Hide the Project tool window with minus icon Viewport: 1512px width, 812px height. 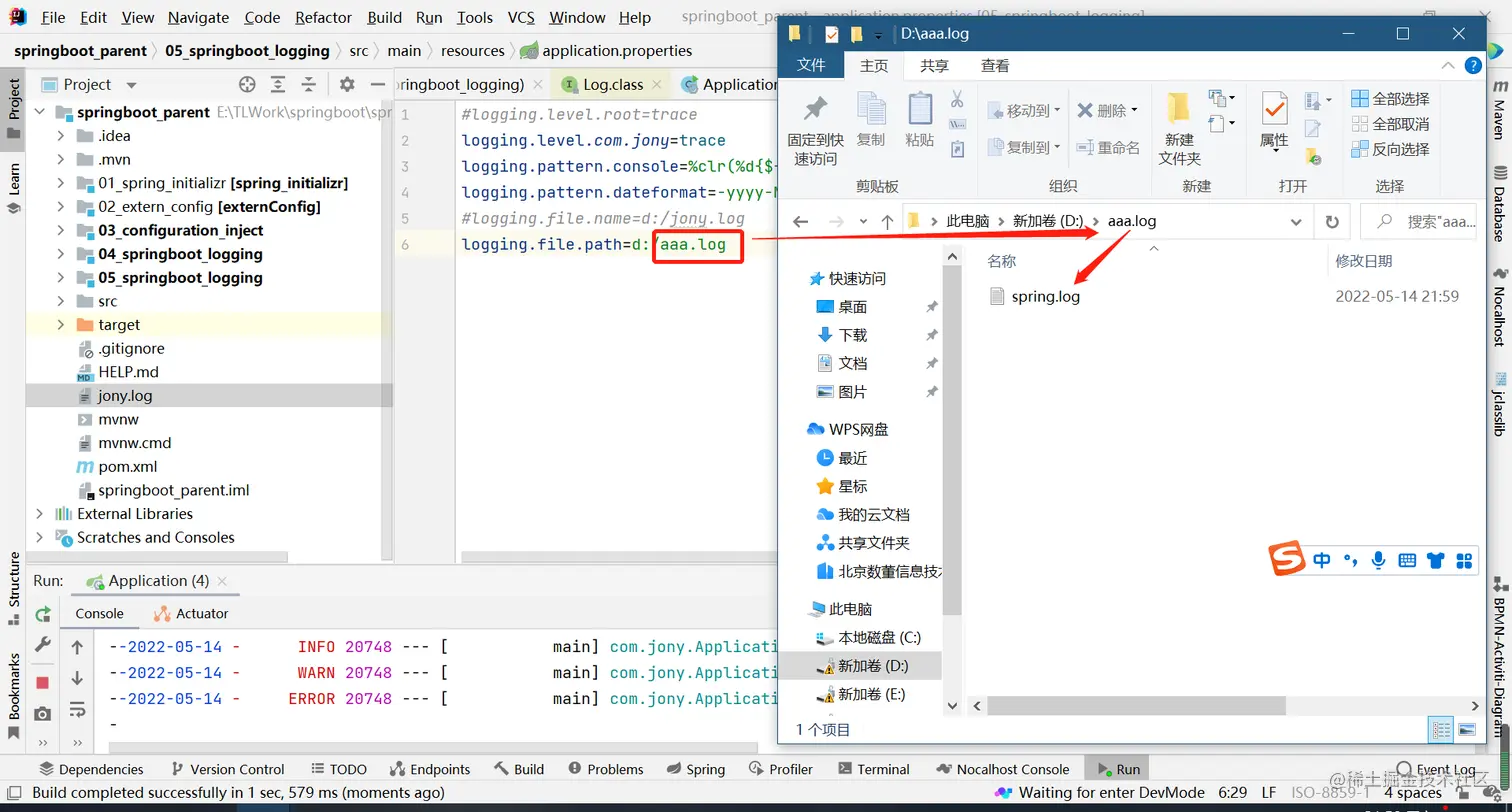[x=377, y=85]
